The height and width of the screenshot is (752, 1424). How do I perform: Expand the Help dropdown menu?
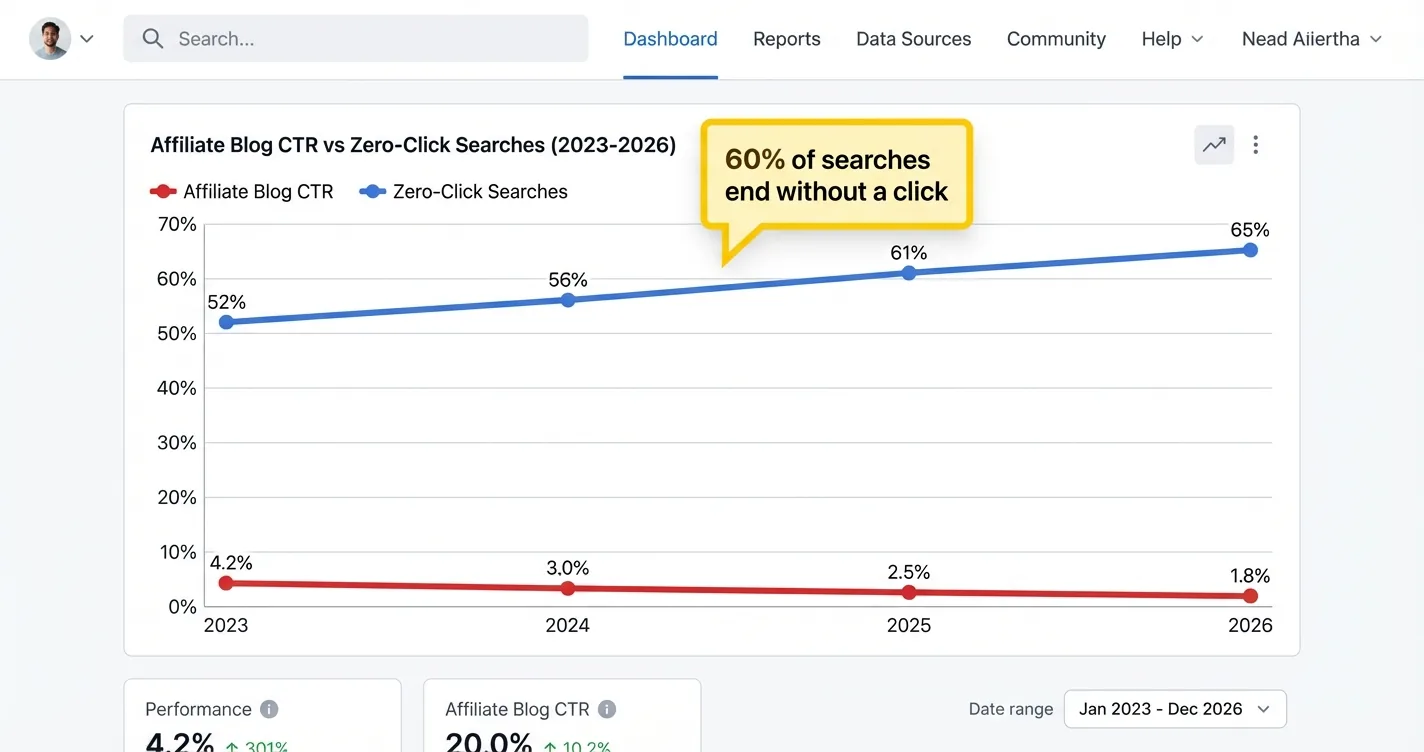[x=1172, y=38]
